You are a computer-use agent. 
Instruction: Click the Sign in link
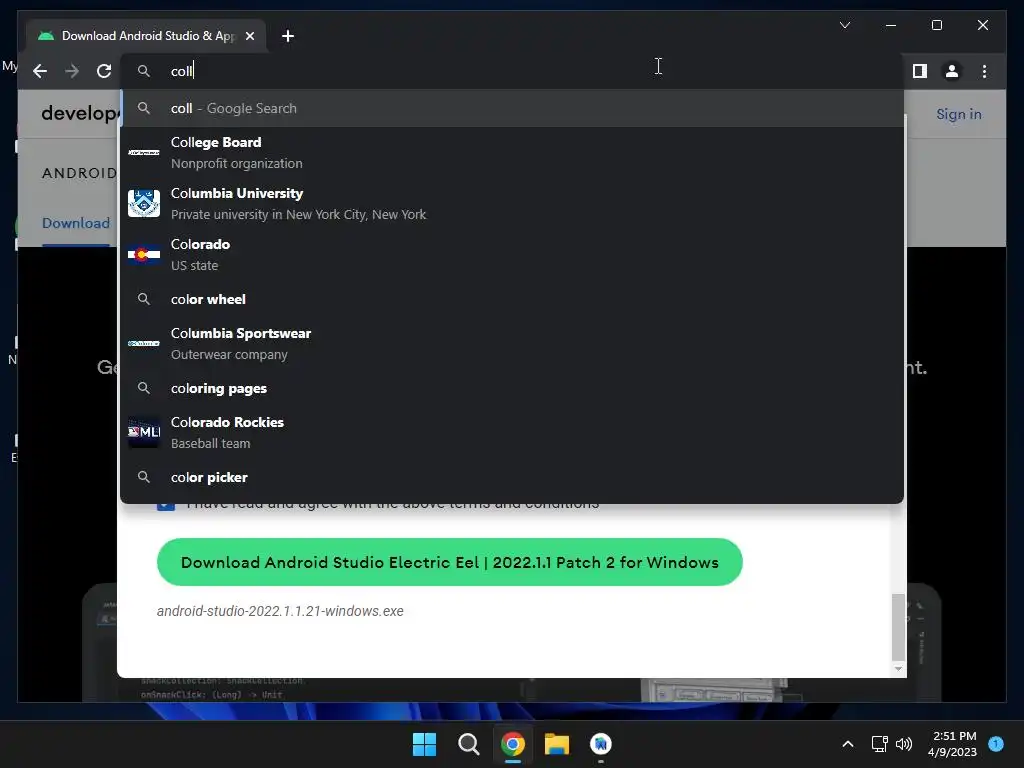click(959, 114)
